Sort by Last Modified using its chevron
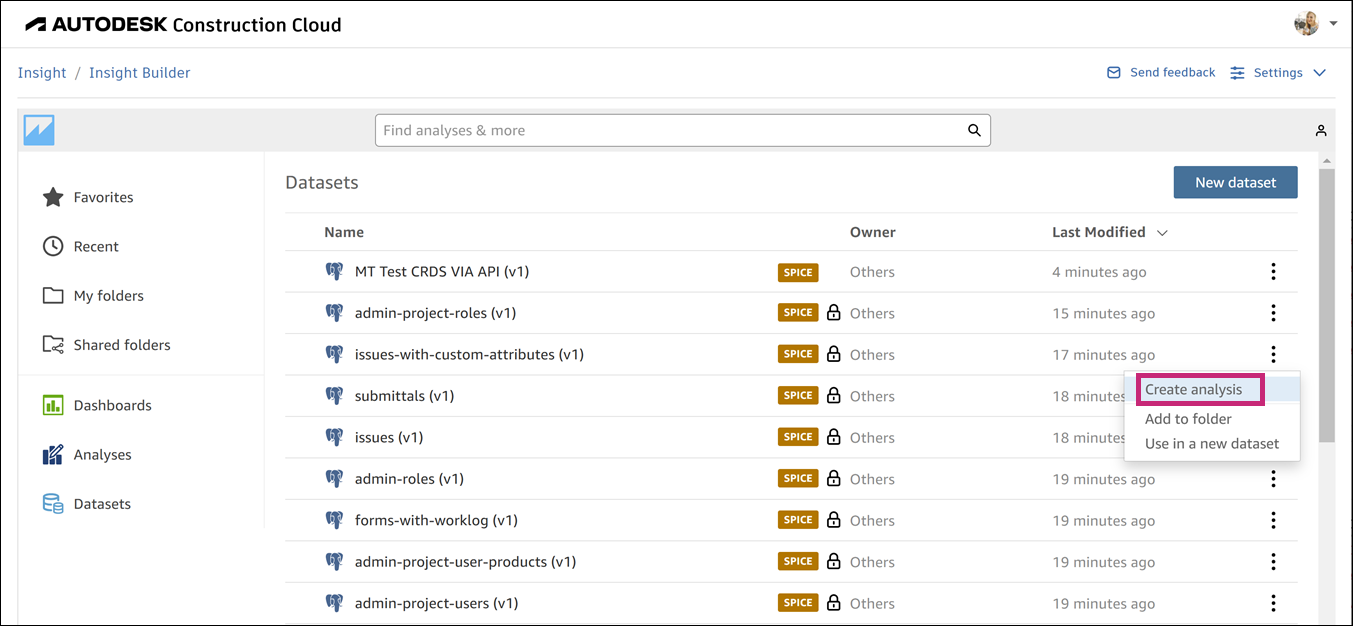Viewport: 1353px width, 626px height. [1161, 232]
